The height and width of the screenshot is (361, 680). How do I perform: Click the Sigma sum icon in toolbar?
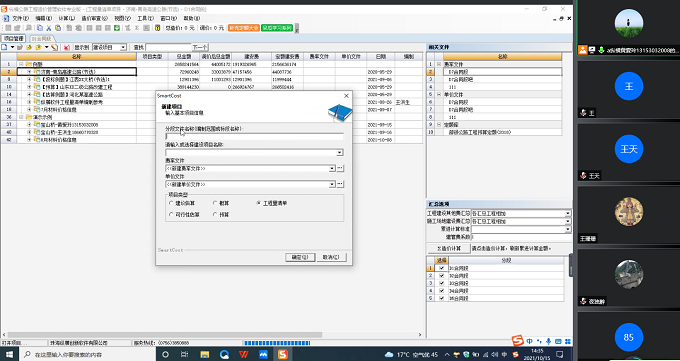137,28
